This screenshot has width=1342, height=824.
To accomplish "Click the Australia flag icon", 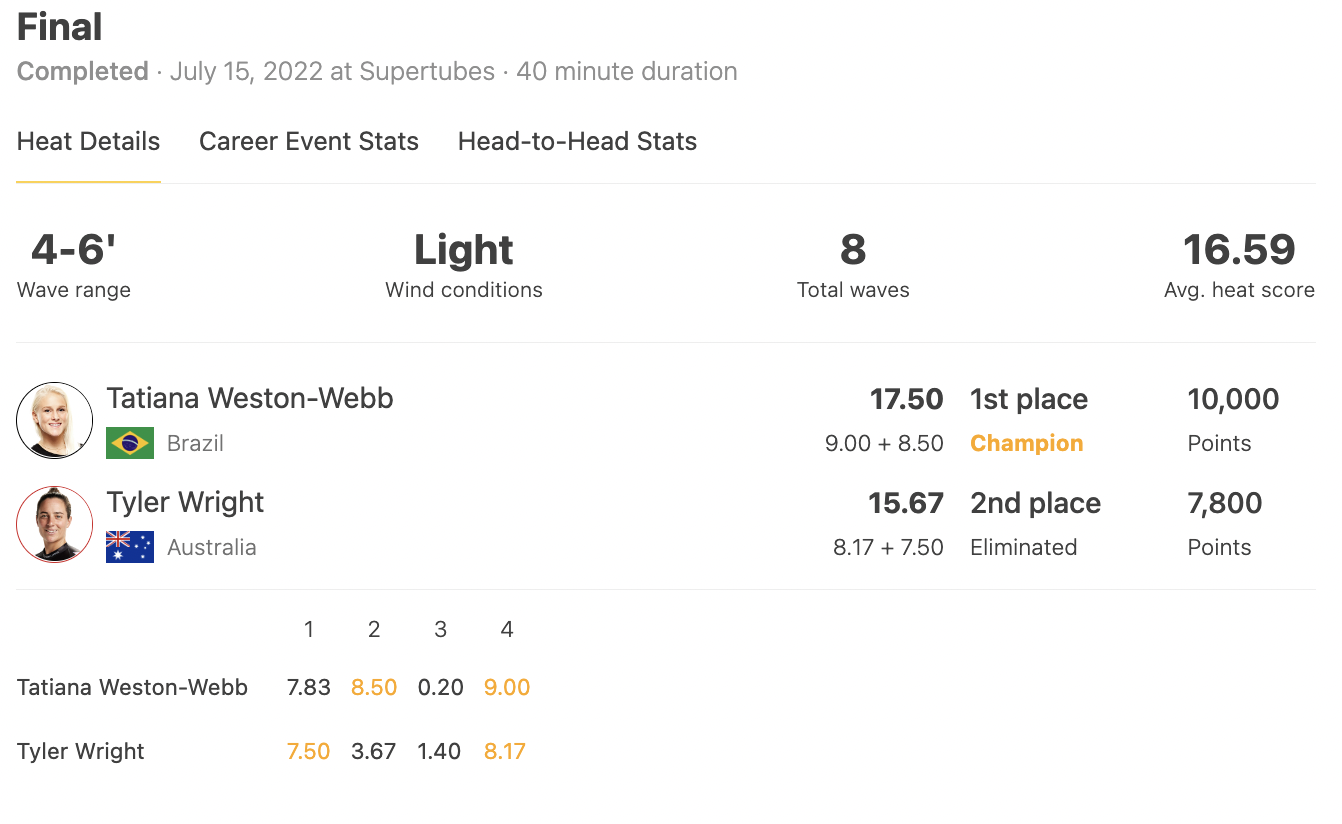I will (x=130, y=547).
